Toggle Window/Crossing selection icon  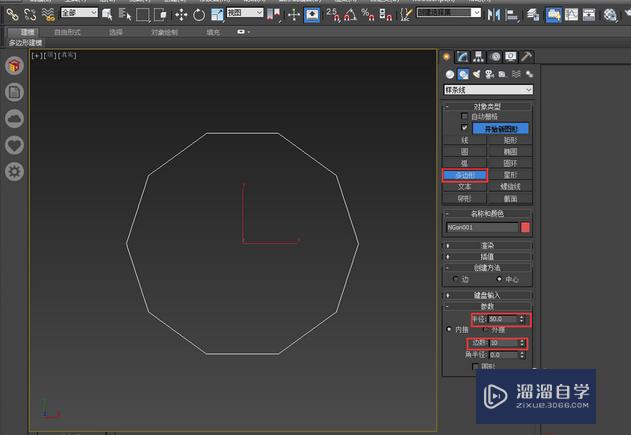pos(161,15)
